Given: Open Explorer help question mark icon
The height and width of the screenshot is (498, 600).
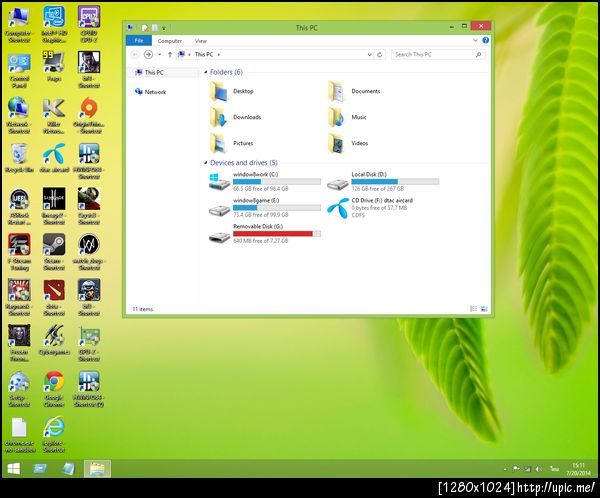Looking at the screenshot, I should (485, 40).
